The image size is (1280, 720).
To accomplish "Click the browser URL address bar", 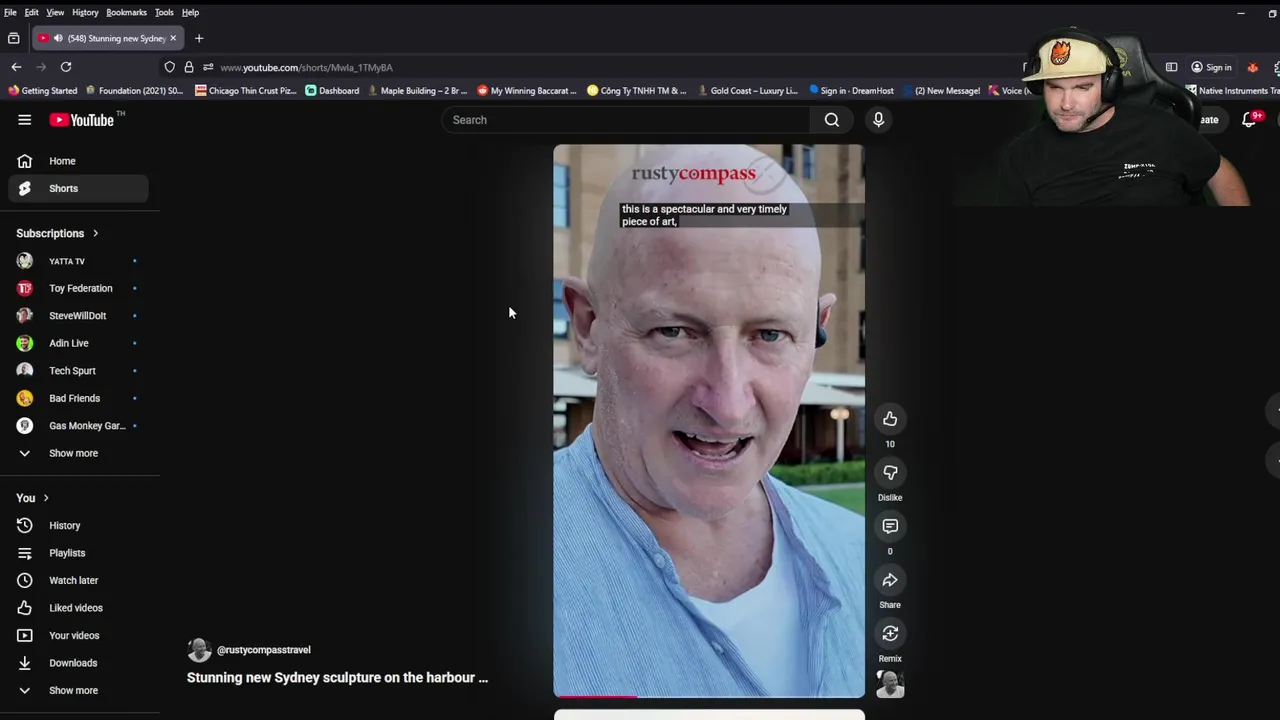I will (590, 67).
